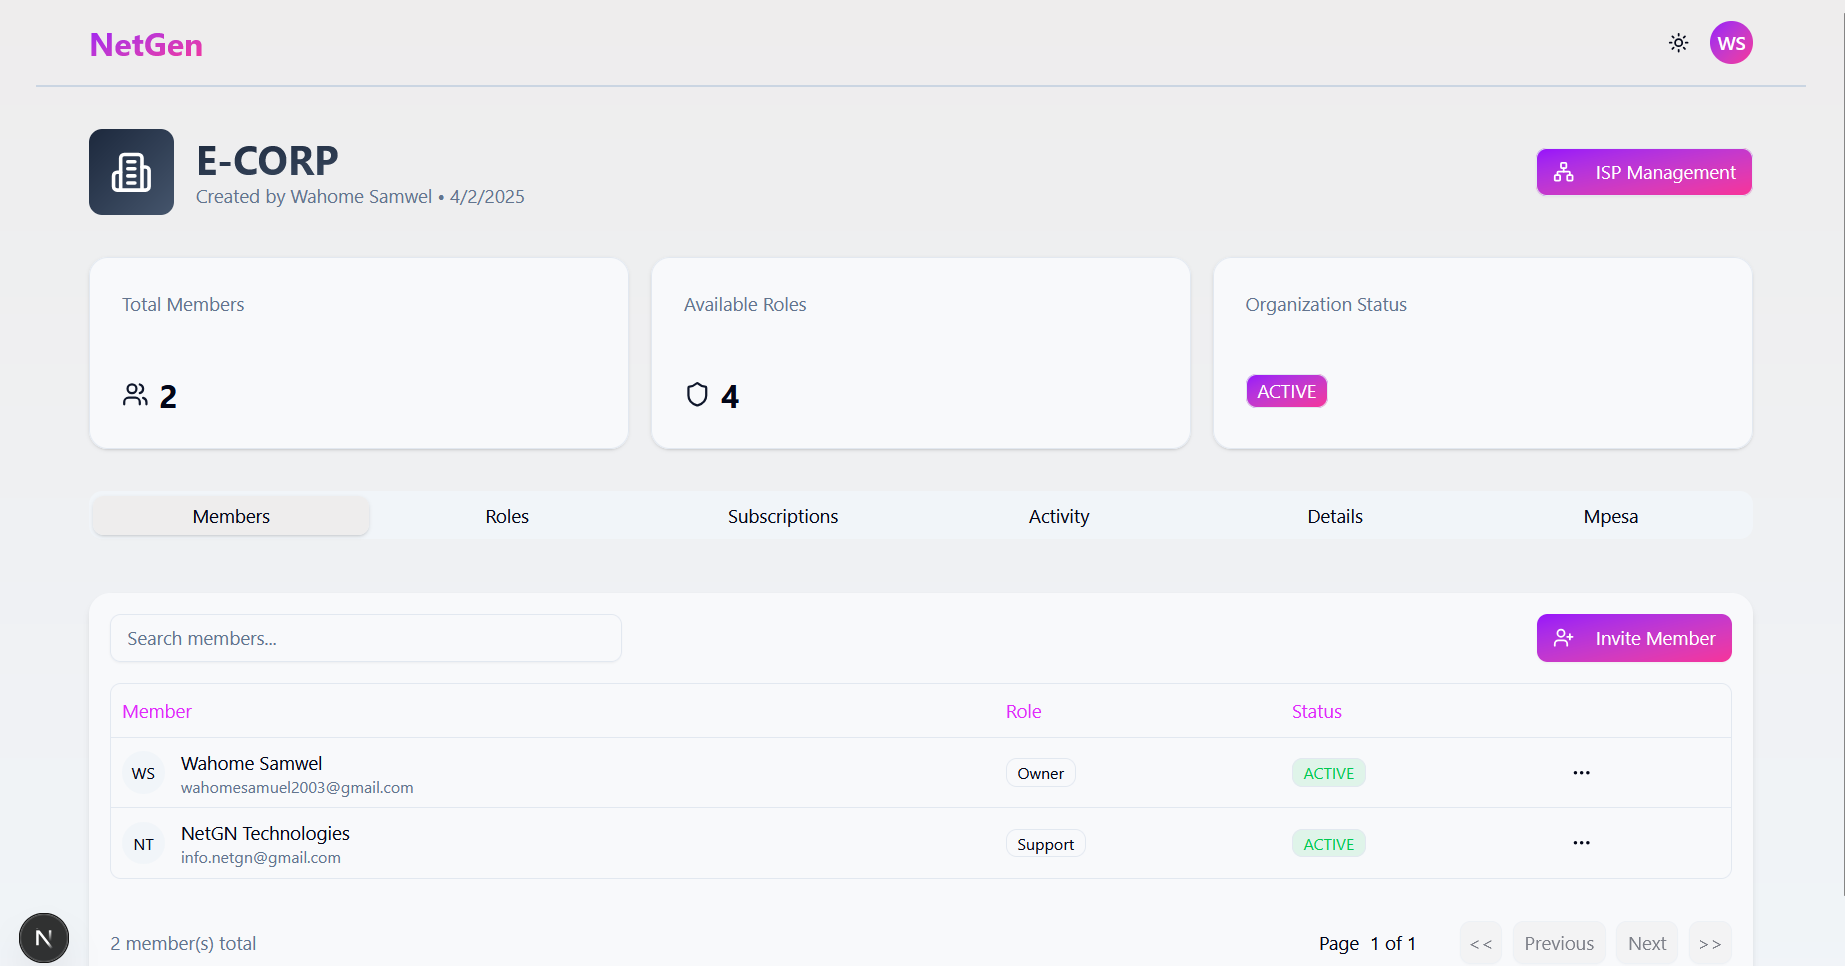Click the Total Members people icon
The height and width of the screenshot is (966, 1845).
pos(135,395)
